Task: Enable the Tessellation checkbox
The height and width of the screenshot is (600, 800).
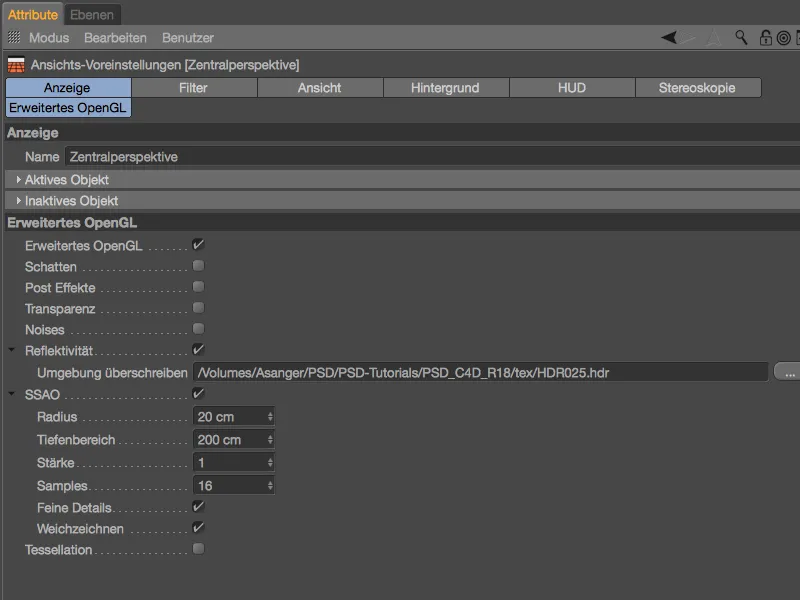Action: (x=198, y=549)
